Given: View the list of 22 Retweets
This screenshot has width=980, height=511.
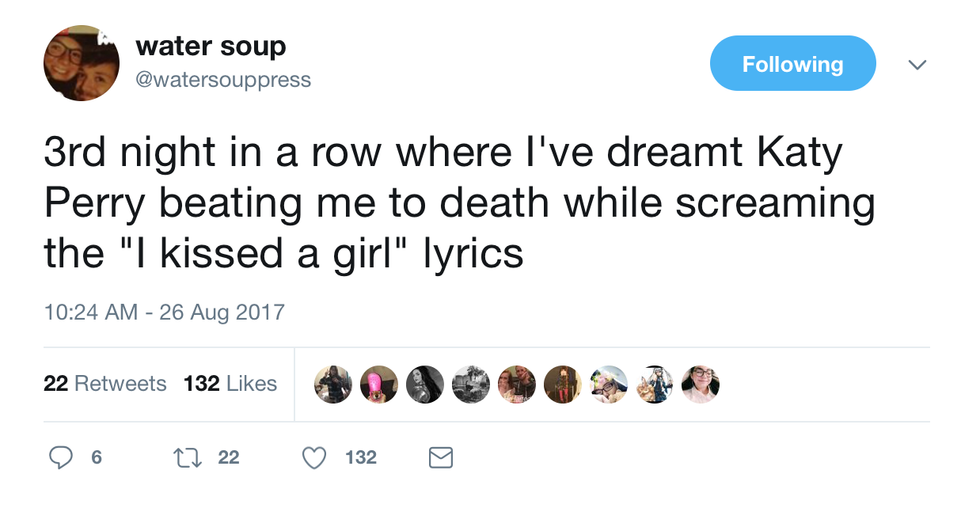Looking at the screenshot, I should [x=105, y=384].
